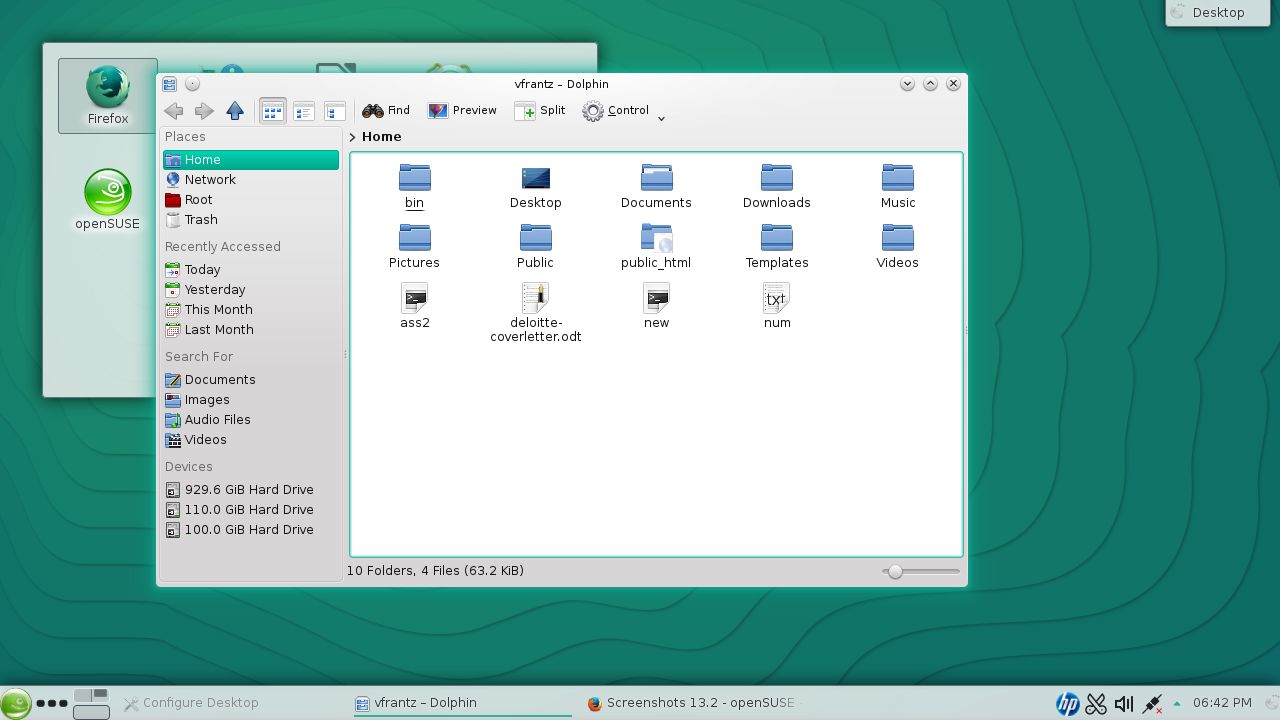Screen dimensions: 1280x720
Task: Open the Klipper clipboard scissors icon
Action: [1096, 704]
